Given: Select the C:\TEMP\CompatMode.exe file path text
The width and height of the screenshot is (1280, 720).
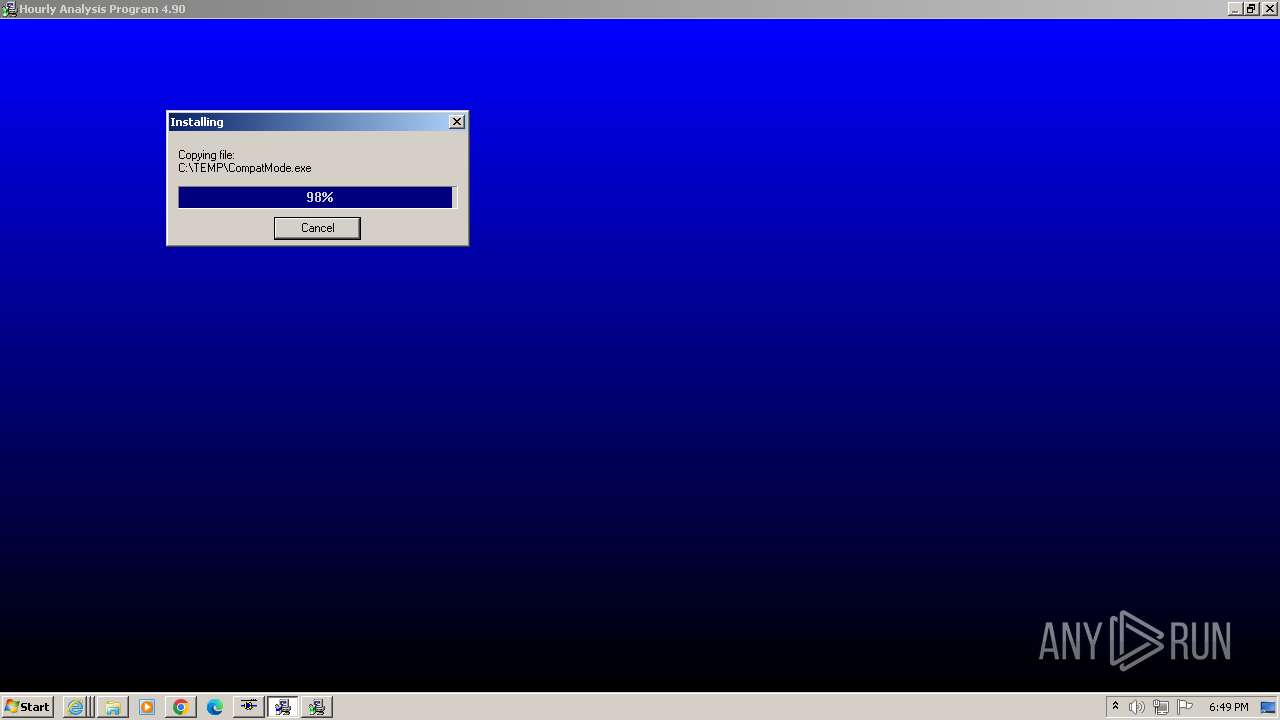Looking at the screenshot, I should [245, 168].
